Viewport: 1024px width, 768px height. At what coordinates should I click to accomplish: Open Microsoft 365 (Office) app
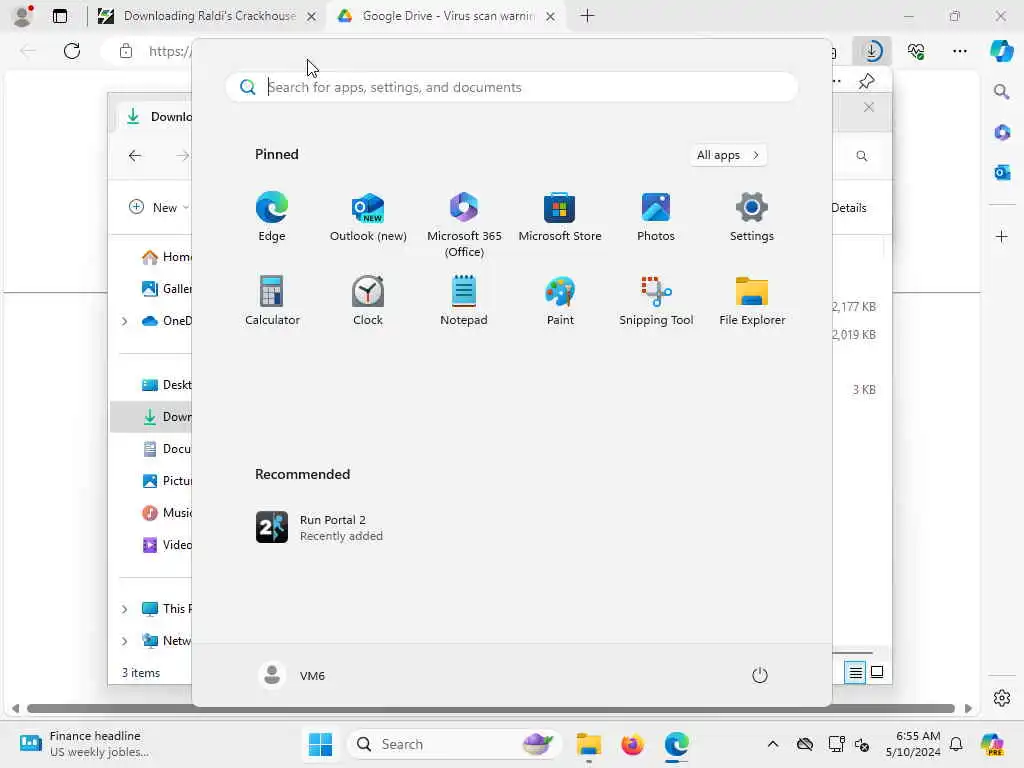point(464,225)
